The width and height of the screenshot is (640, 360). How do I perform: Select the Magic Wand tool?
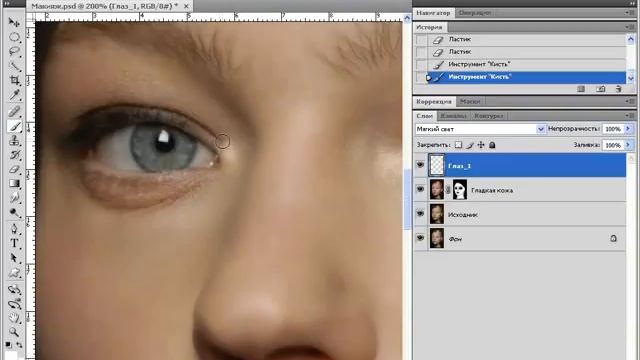pyautogui.click(x=14, y=66)
